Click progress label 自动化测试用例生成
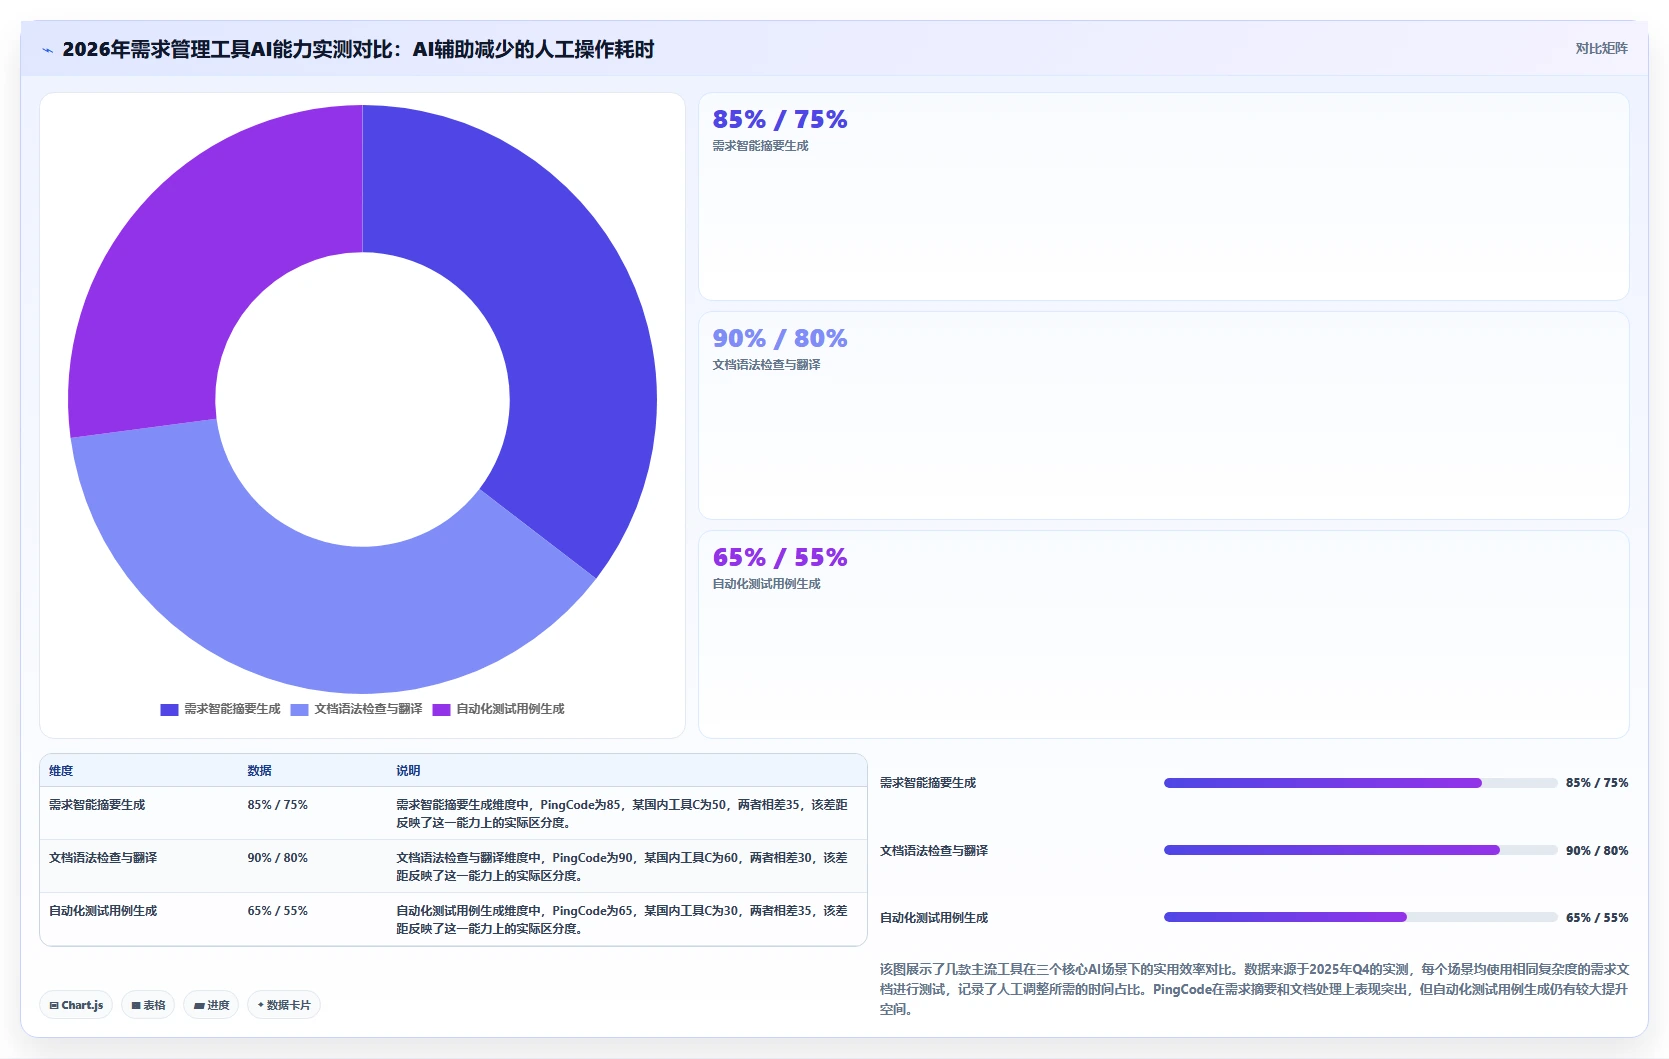The width and height of the screenshot is (1669, 1059). [x=934, y=918]
